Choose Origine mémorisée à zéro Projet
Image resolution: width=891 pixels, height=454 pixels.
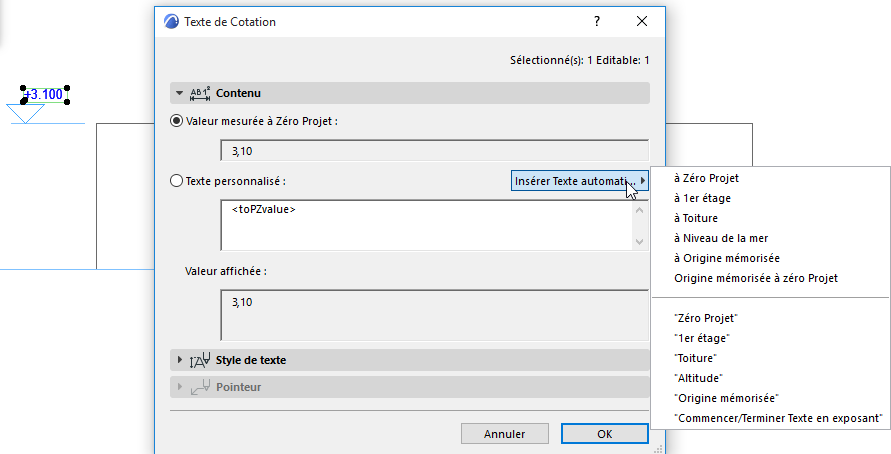click(756, 278)
